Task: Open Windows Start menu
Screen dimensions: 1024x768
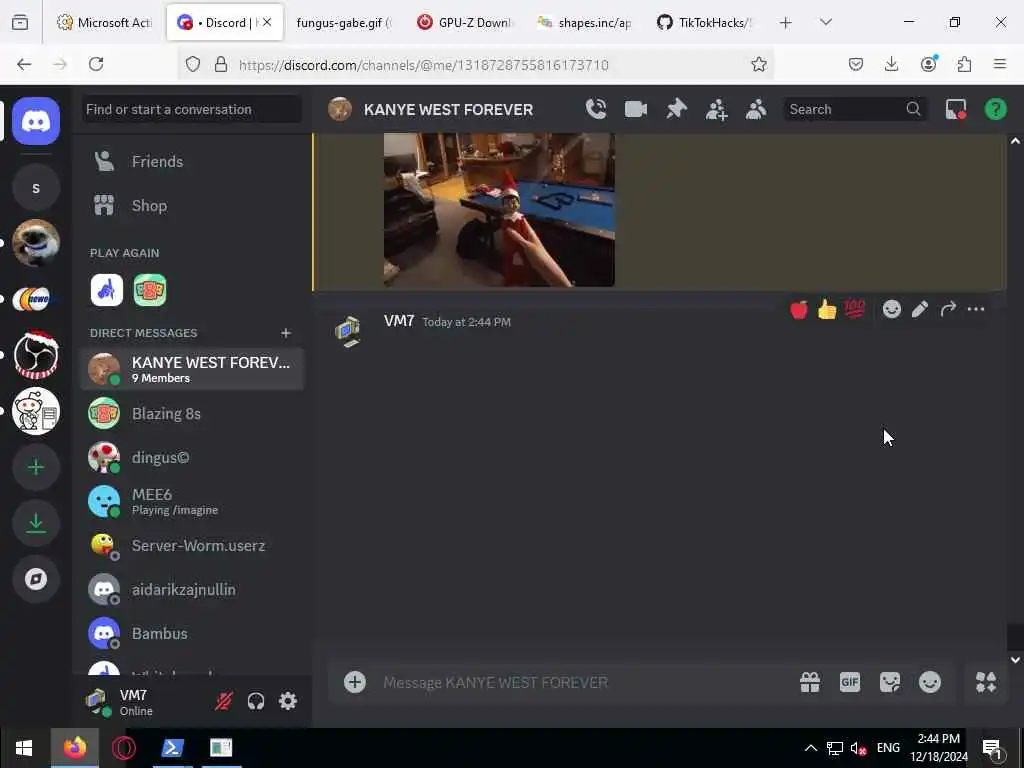Action: (x=24, y=748)
